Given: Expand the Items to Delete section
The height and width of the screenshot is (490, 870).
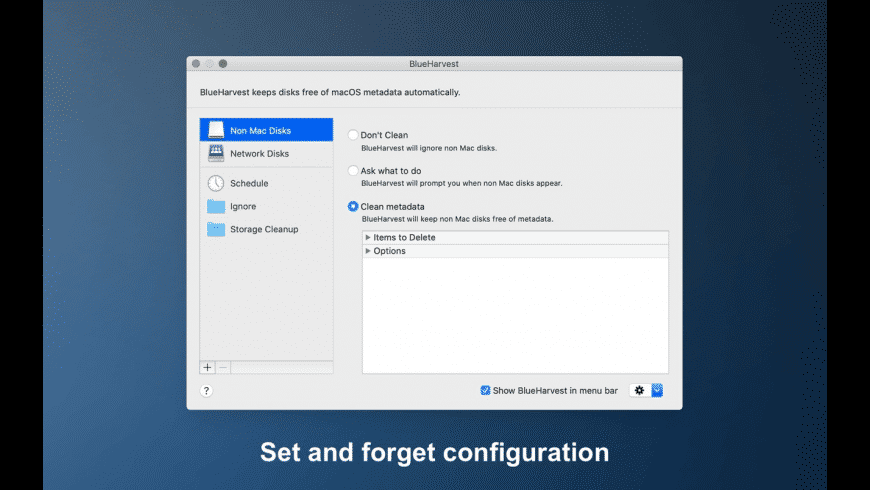Looking at the screenshot, I should coord(367,237).
